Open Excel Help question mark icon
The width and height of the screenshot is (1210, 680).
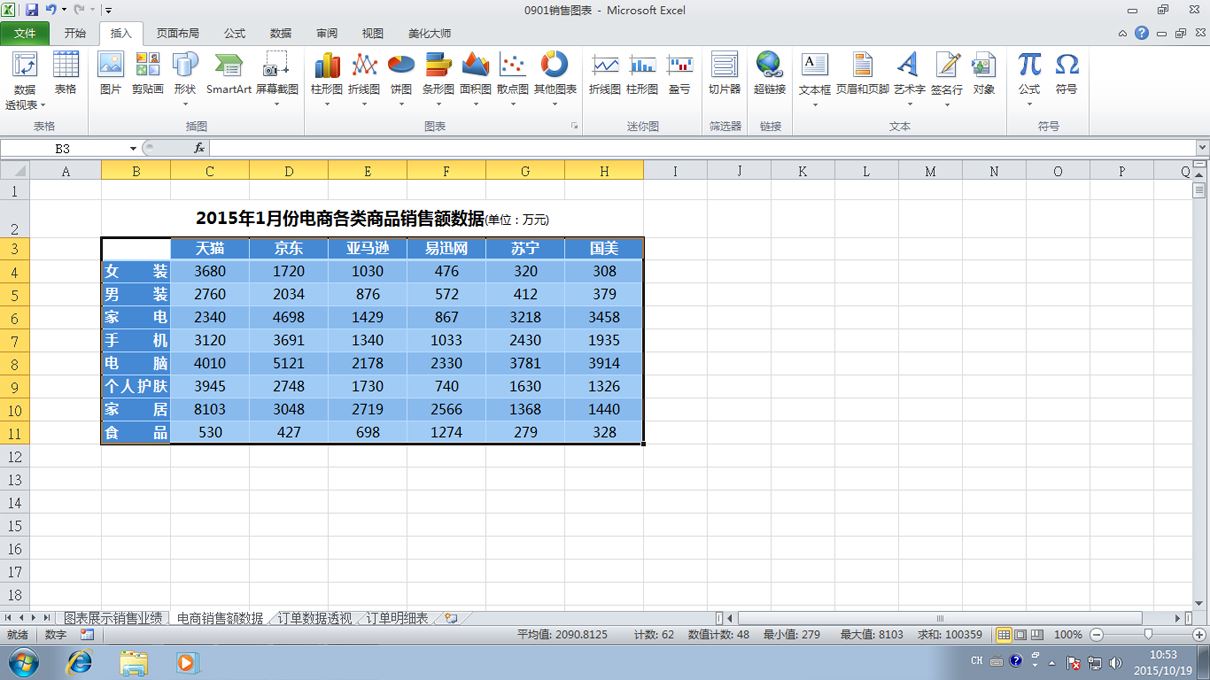point(1141,33)
